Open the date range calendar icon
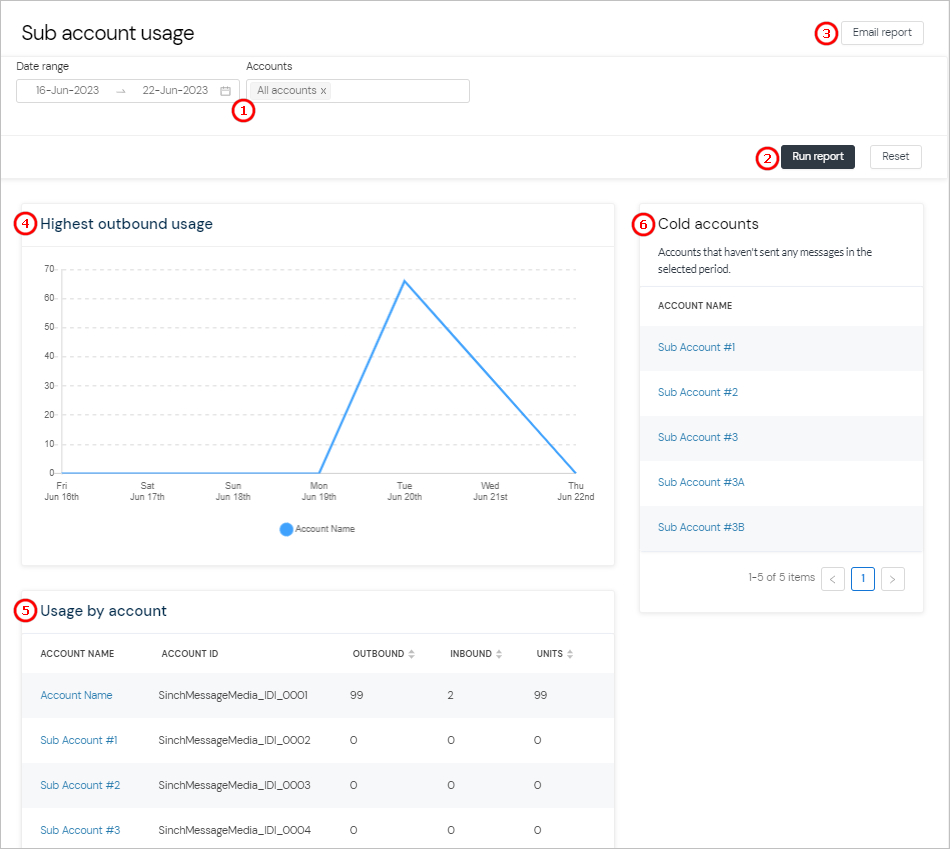Image resolution: width=950 pixels, height=849 pixels. 225,91
